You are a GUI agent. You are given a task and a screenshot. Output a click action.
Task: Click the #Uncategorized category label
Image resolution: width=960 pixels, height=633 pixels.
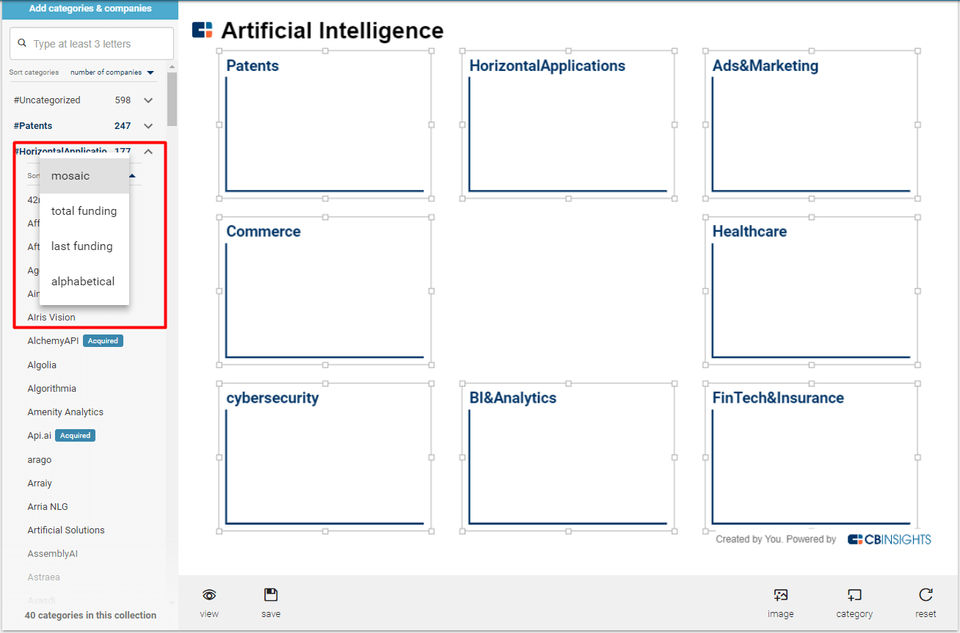(47, 100)
